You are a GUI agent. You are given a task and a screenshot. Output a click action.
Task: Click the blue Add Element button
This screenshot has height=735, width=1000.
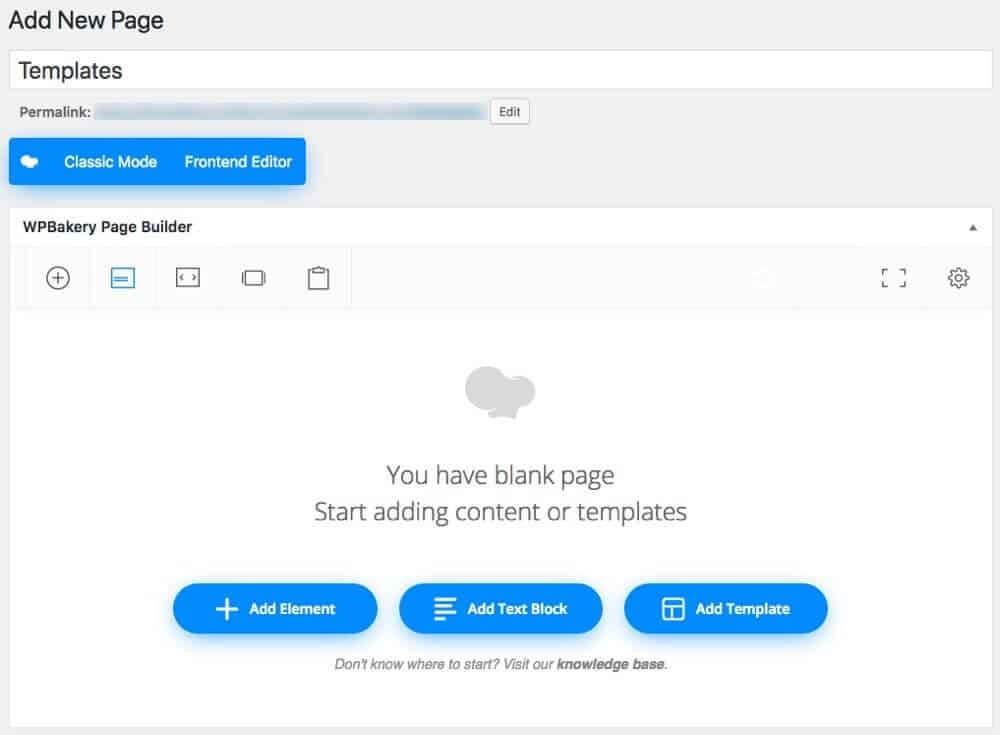(275, 609)
